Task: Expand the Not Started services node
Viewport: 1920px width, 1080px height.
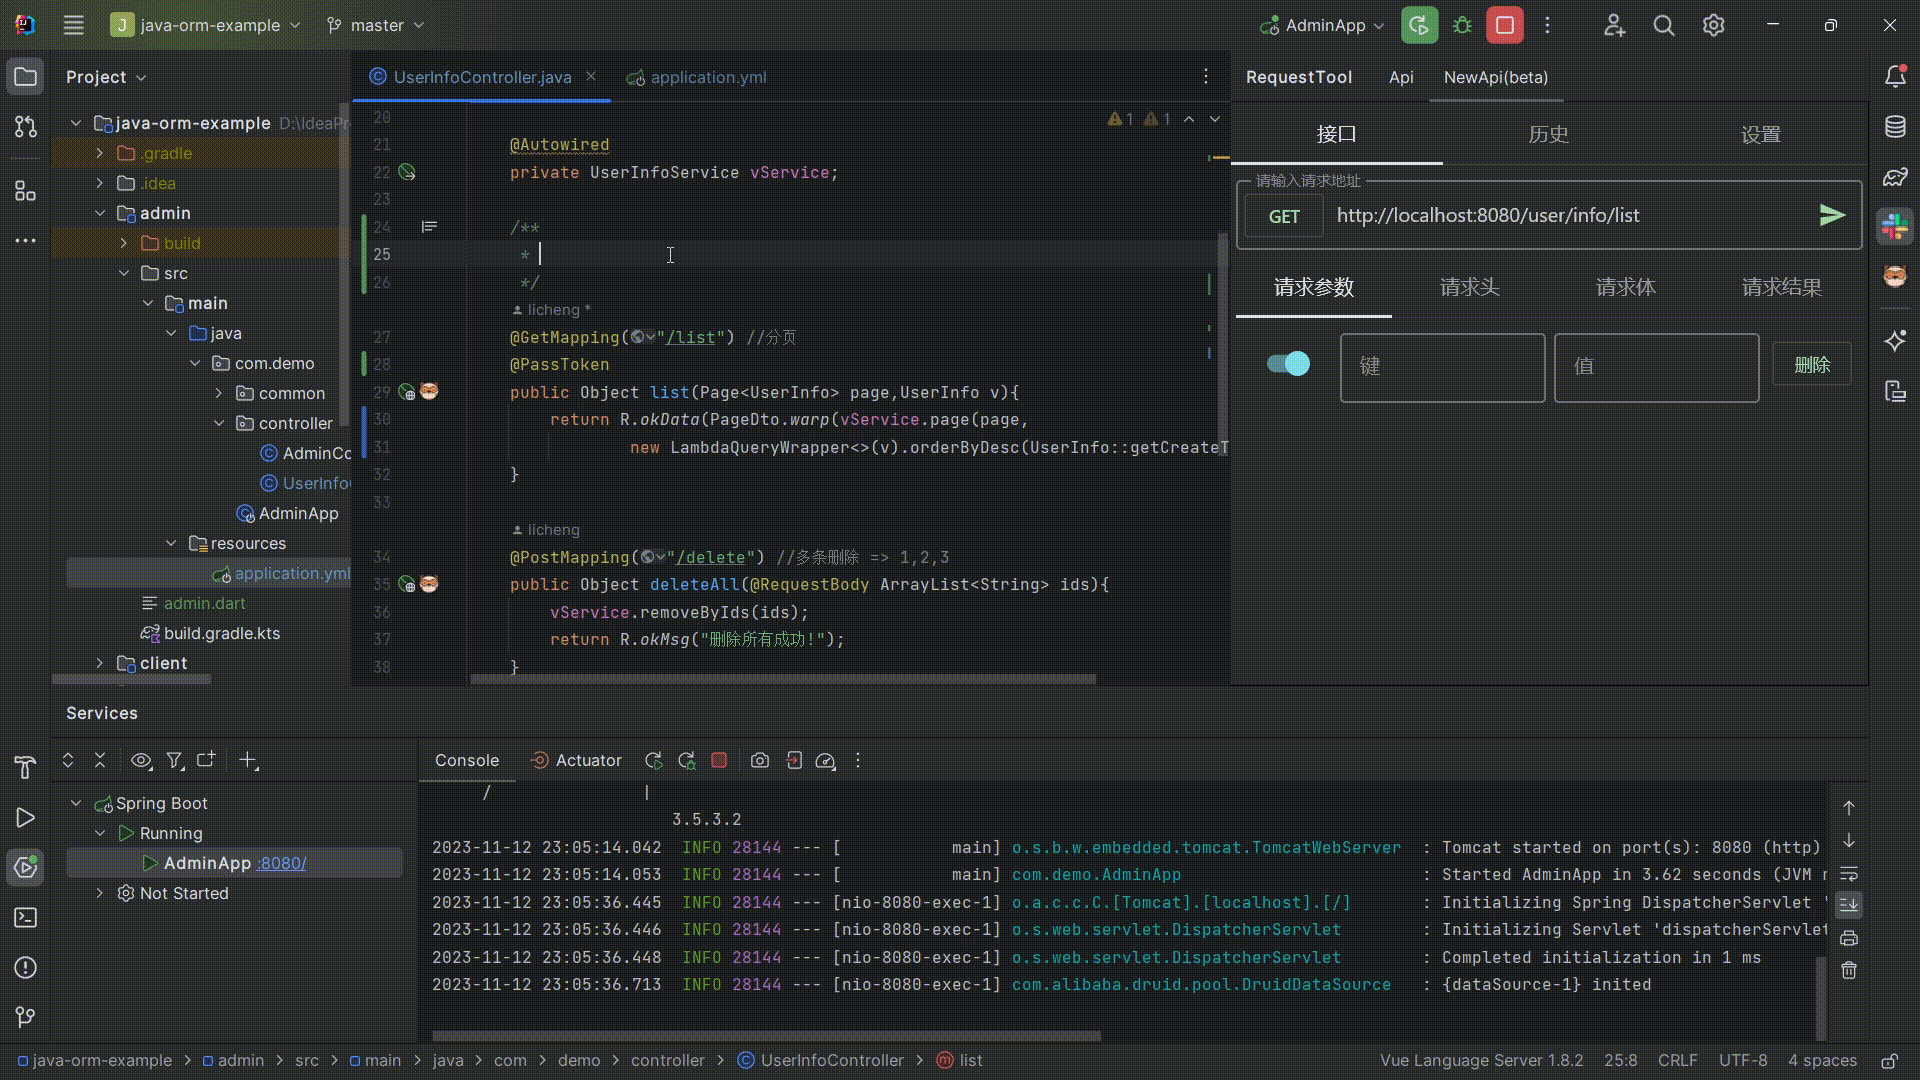Action: pyautogui.click(x=100, y=893)
